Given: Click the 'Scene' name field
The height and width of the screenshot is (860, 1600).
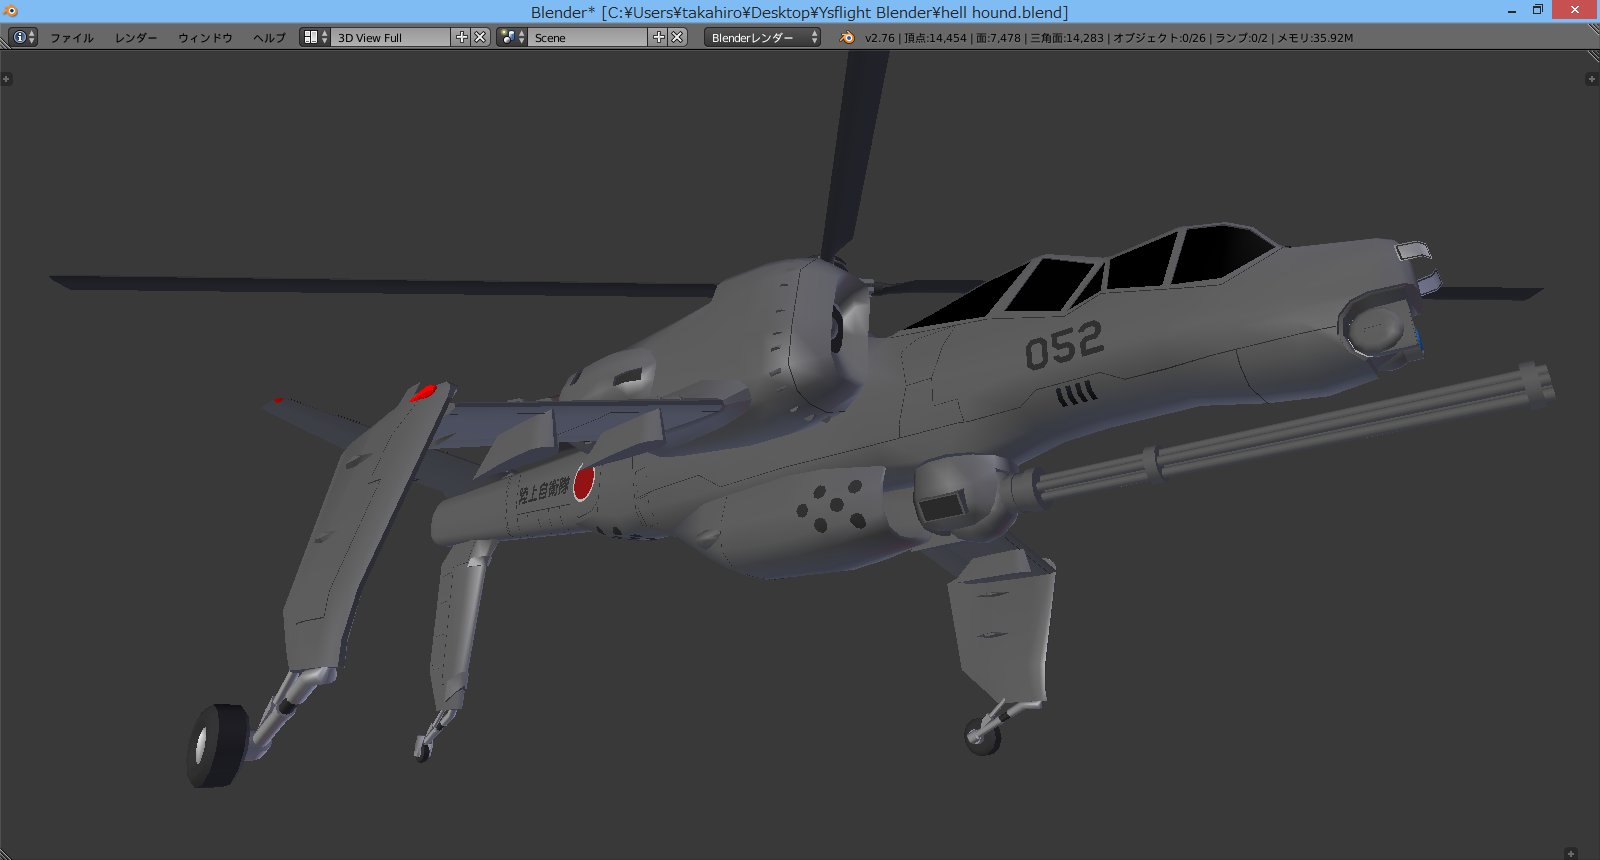Looking at the screenshot, I should click(x=588, y=37).
